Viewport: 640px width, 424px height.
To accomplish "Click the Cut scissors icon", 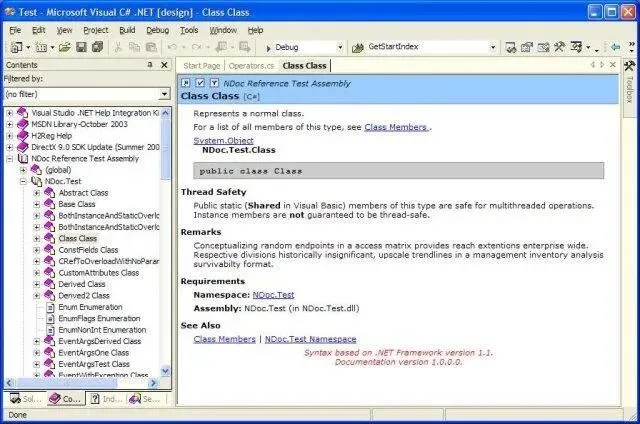I will click(x=118, y=47).
